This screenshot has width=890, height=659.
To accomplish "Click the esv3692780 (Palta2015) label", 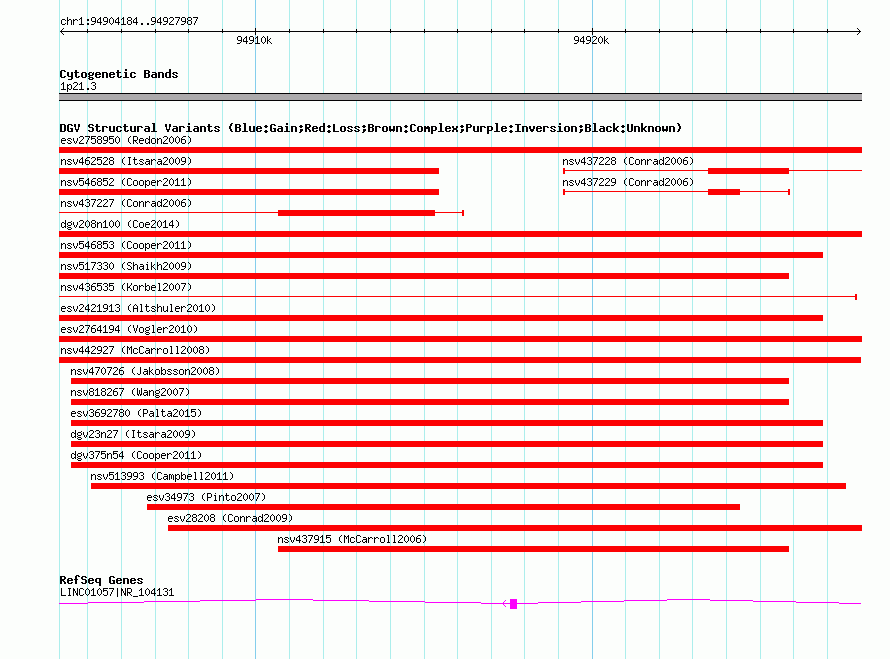I will 136,413.
